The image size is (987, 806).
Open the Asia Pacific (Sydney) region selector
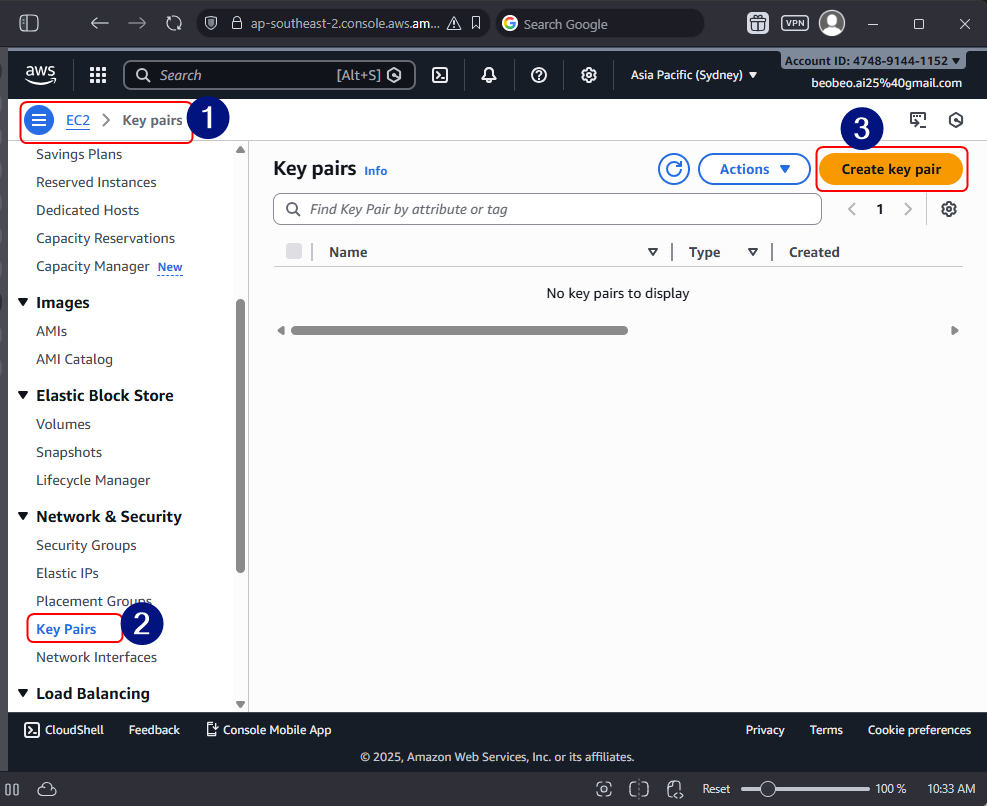(x=693, y=75)
